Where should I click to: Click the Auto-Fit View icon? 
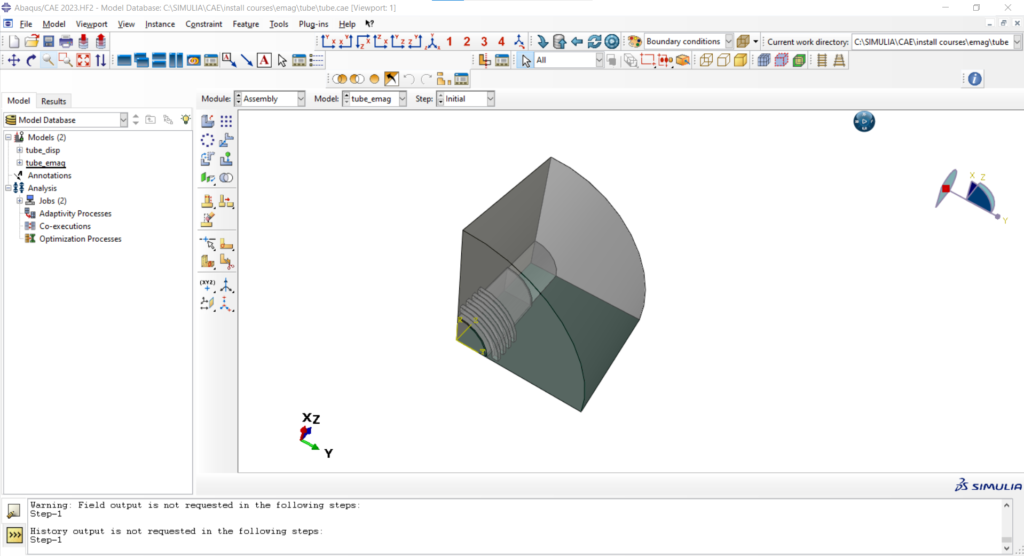tap(84, 60)
